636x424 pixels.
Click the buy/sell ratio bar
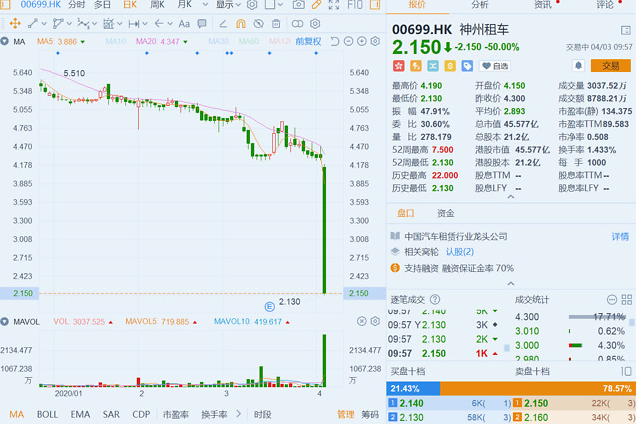point(511,388)
